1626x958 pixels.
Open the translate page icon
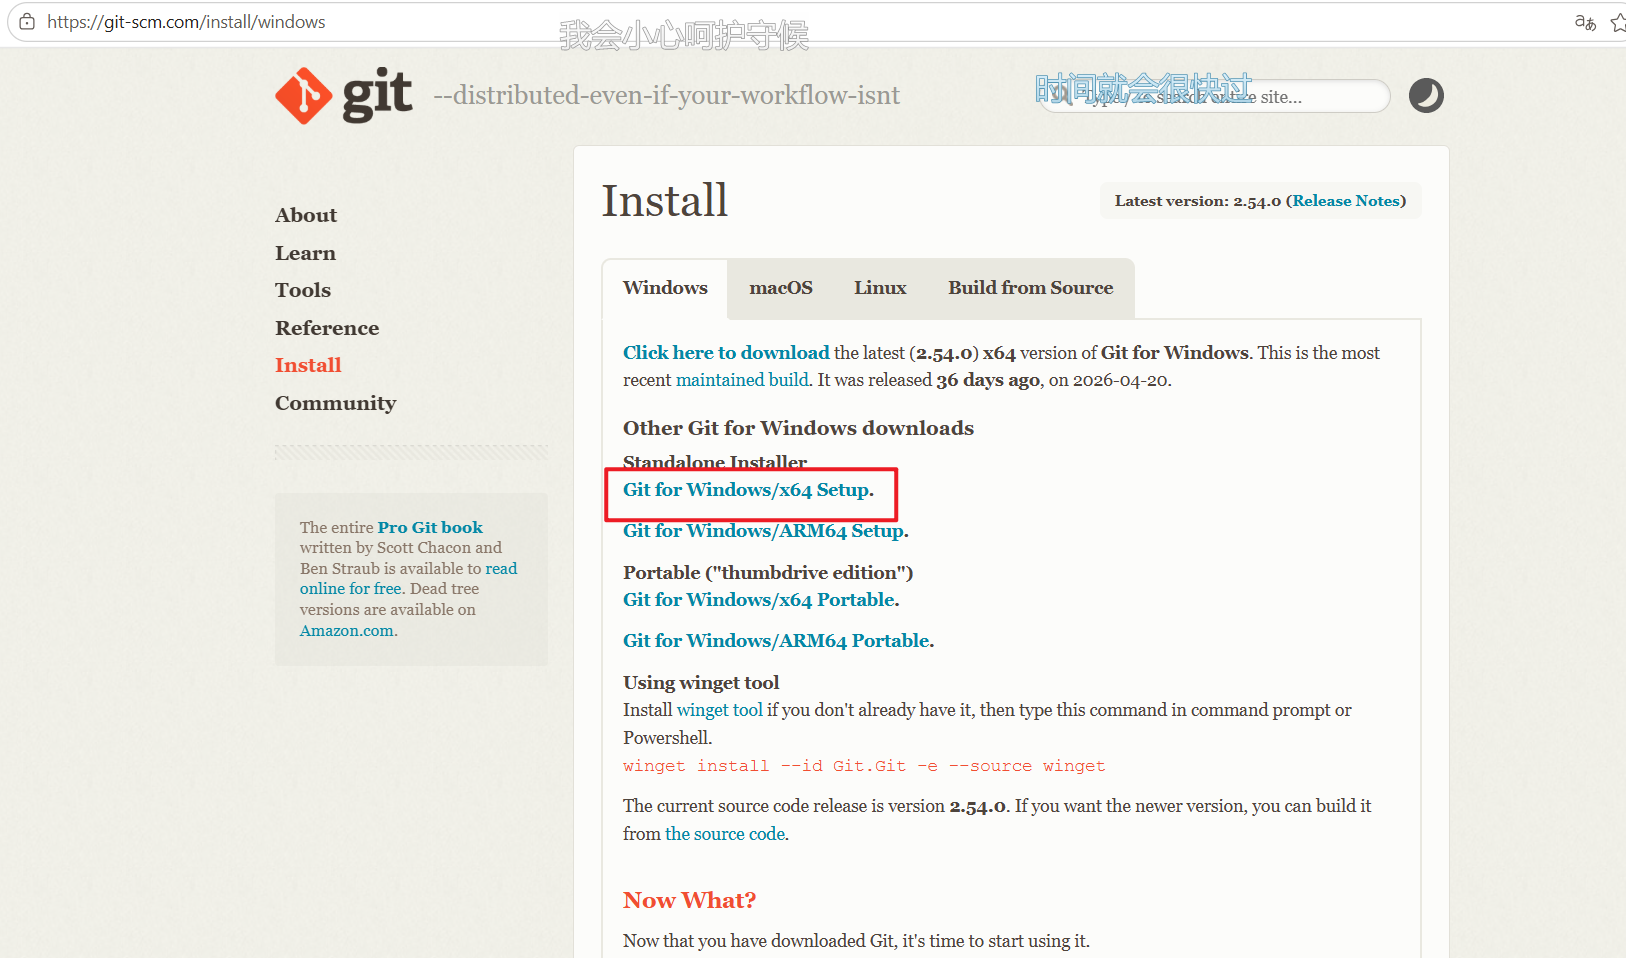pyautogui.click(x=1585, y=22)
